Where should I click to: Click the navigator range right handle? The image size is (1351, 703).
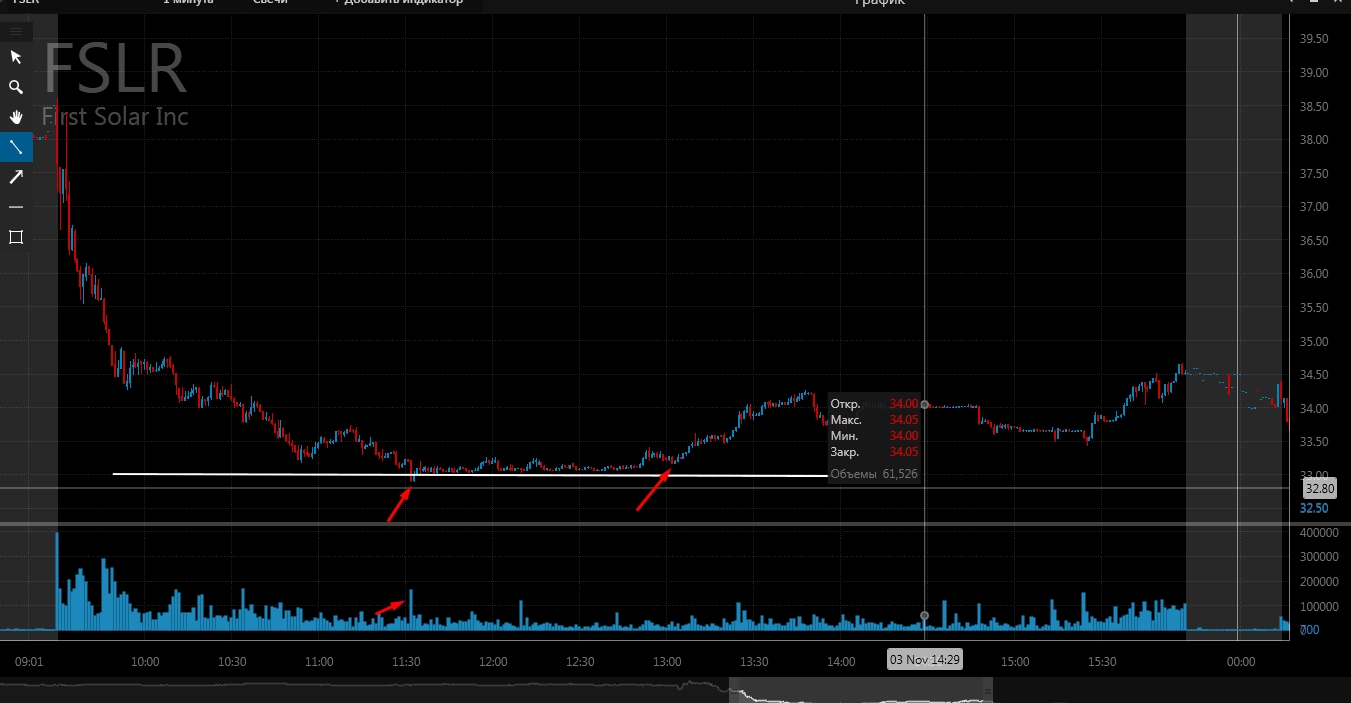[988, 690]
